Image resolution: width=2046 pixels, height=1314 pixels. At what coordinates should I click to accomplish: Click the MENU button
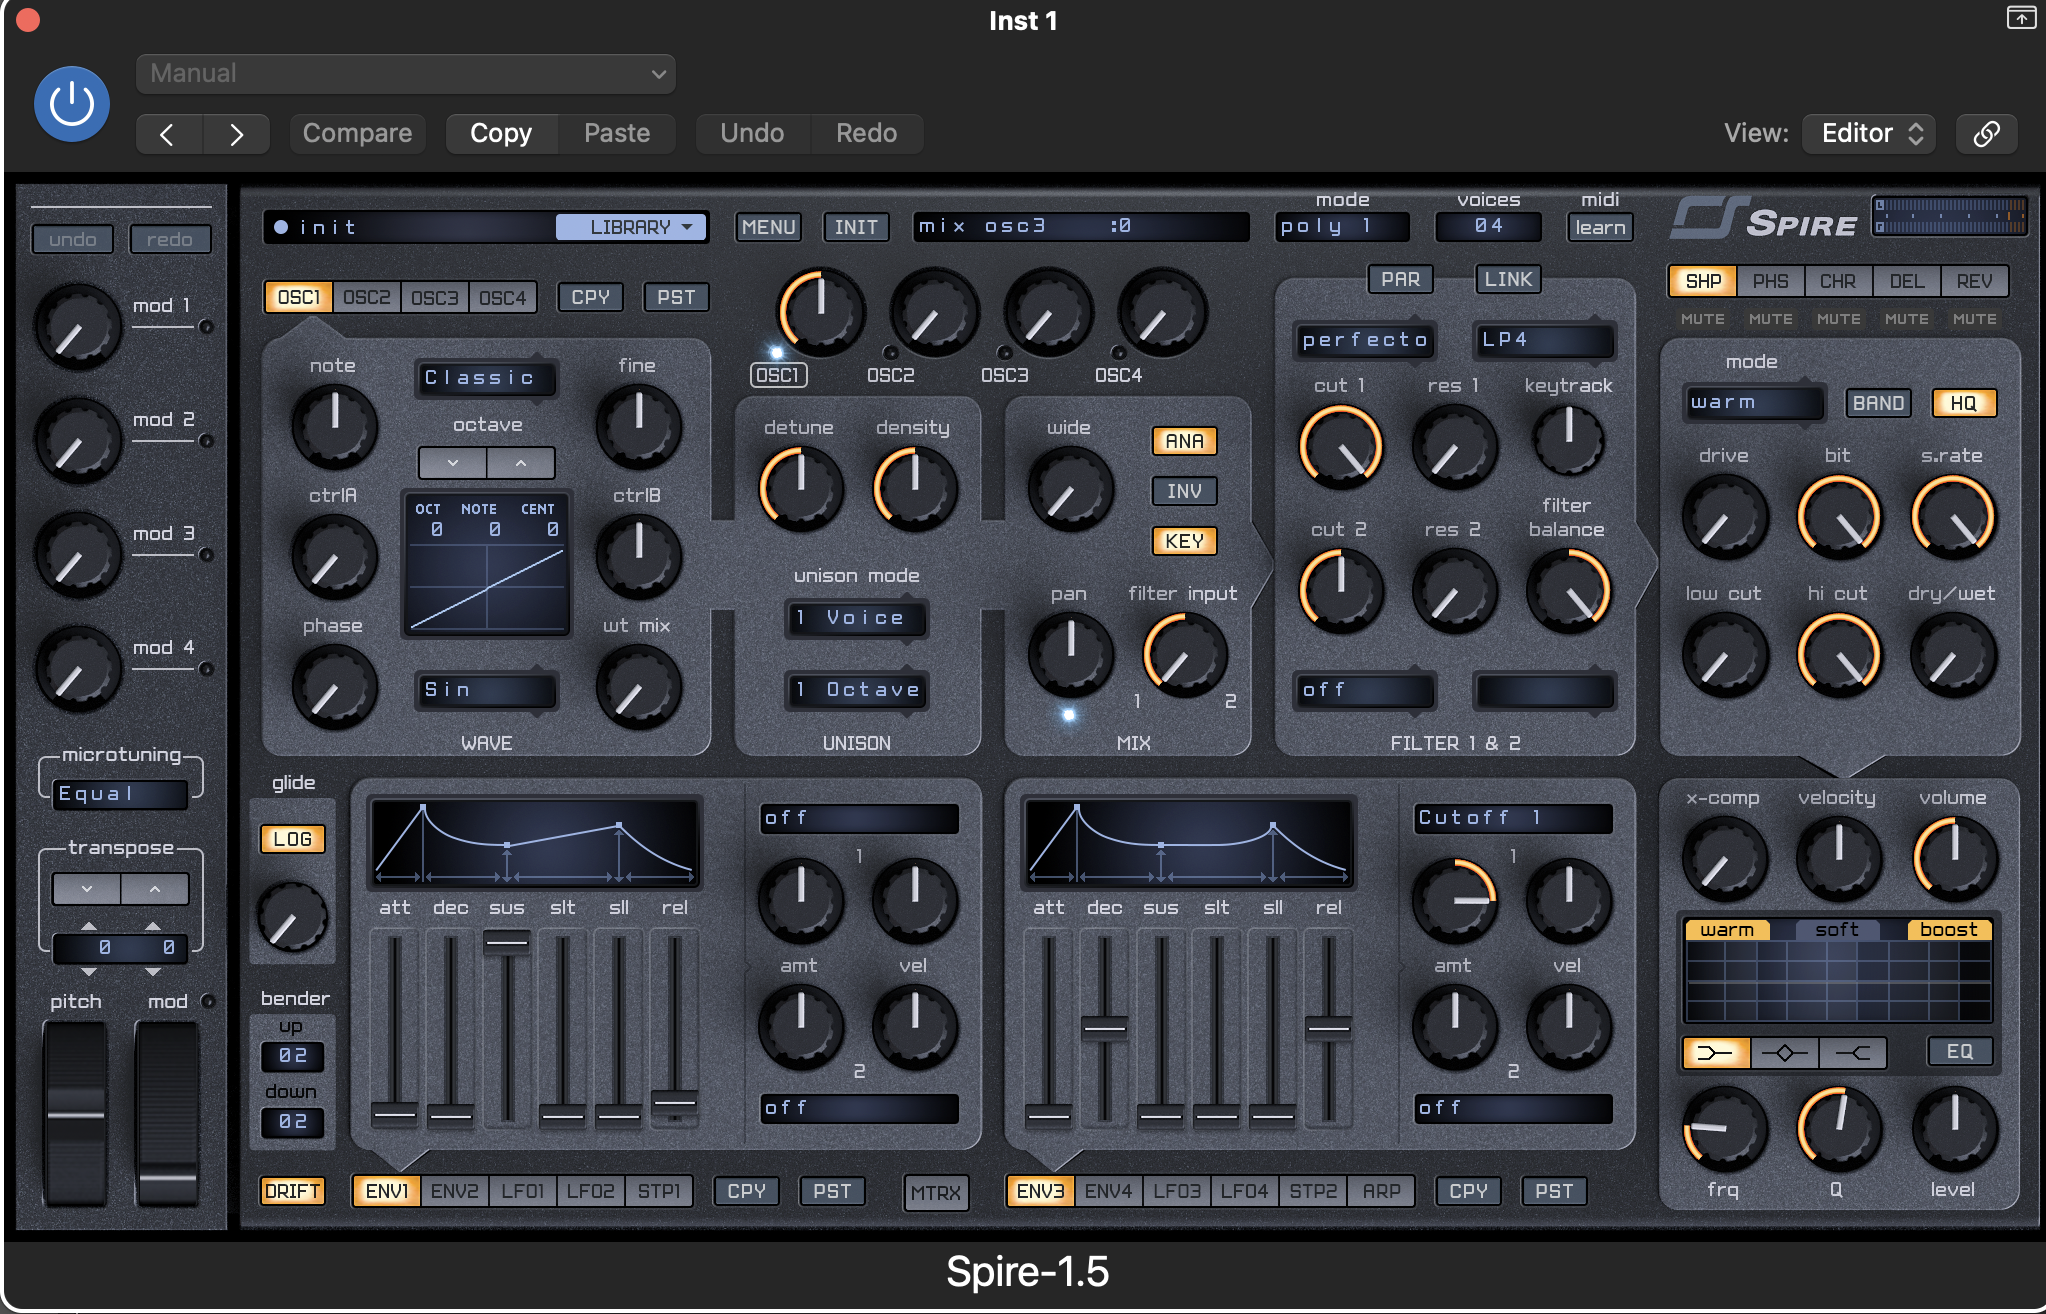click(768, 227)
